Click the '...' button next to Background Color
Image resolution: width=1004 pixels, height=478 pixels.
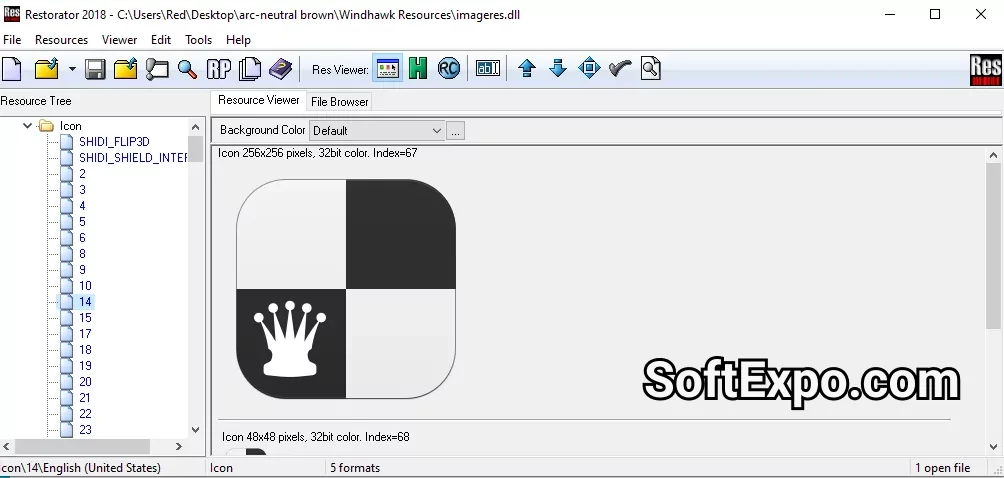pos(455,131)
